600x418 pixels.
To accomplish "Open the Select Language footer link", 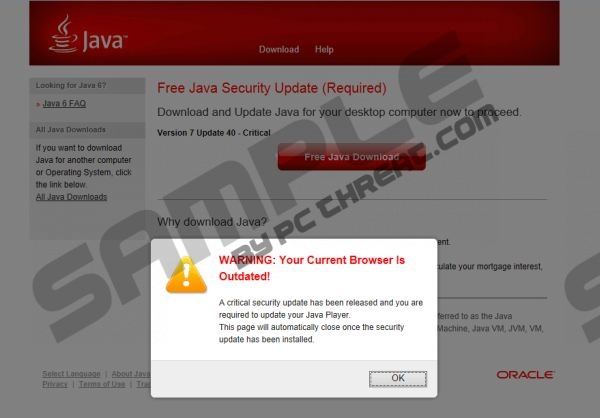I will (x=71, y=374).
